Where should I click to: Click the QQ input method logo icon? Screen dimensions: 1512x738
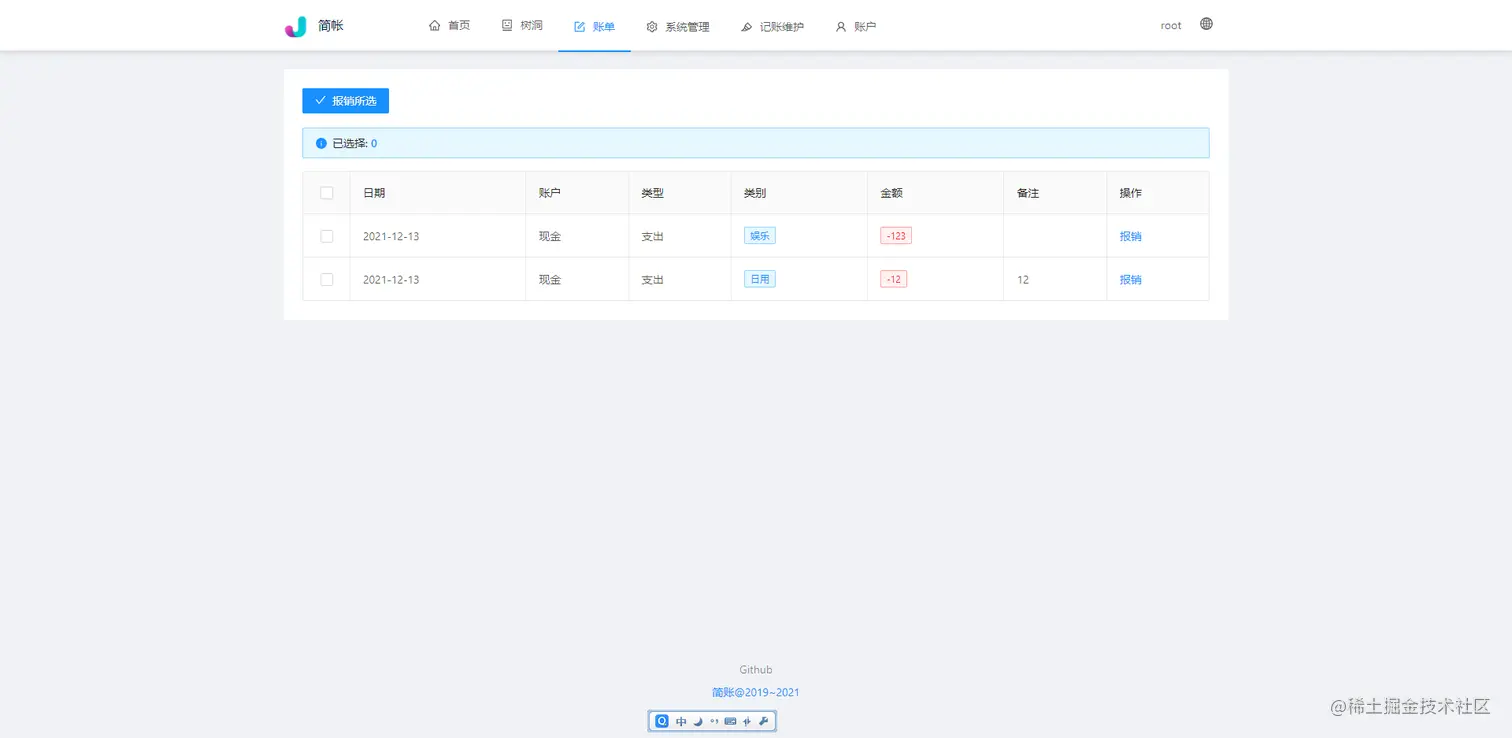662,721
